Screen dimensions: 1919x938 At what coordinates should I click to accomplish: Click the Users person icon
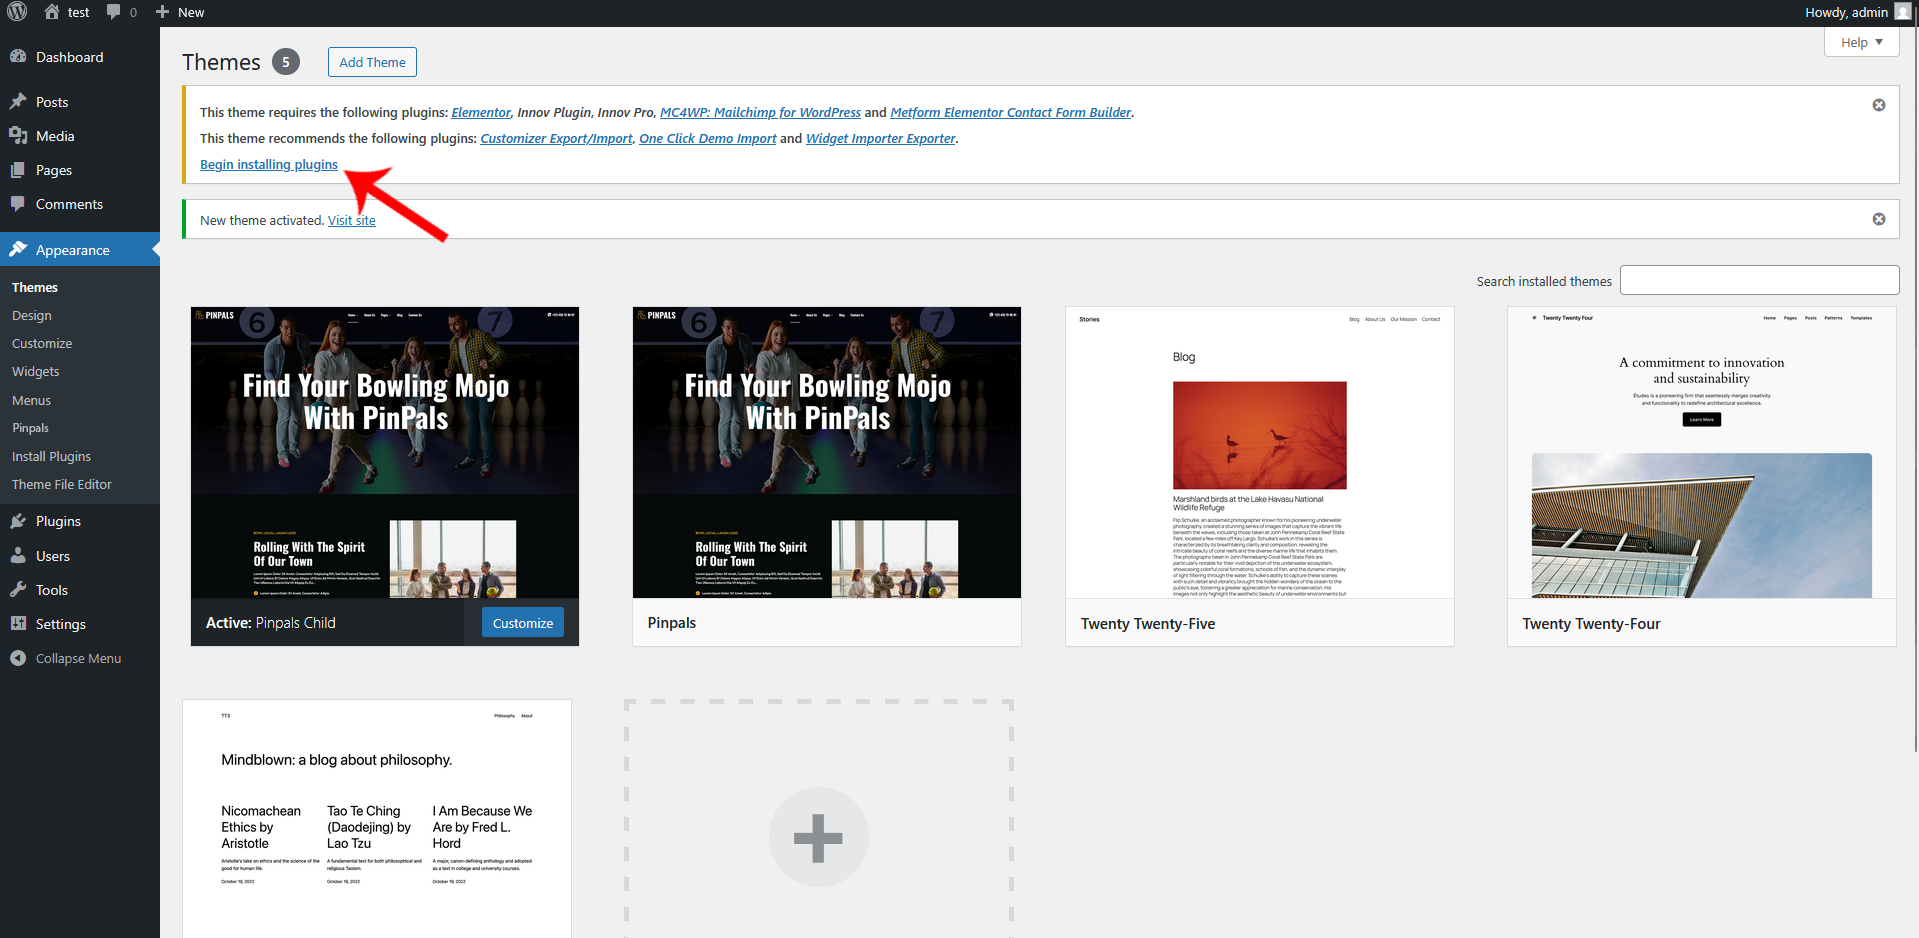pyautogui.click(x=18, y=556)
